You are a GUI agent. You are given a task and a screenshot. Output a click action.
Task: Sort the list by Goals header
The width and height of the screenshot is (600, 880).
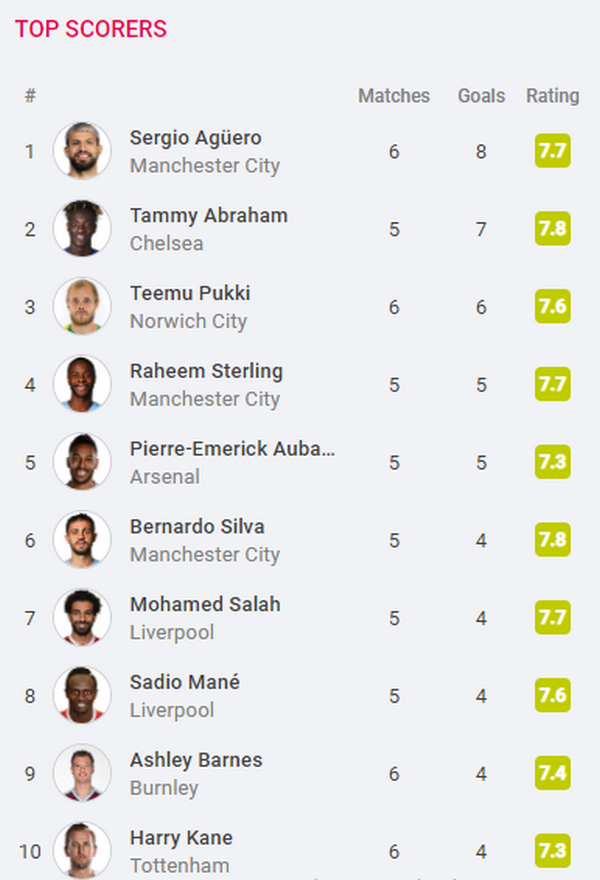pyautogui.click(x=481, y=96)
